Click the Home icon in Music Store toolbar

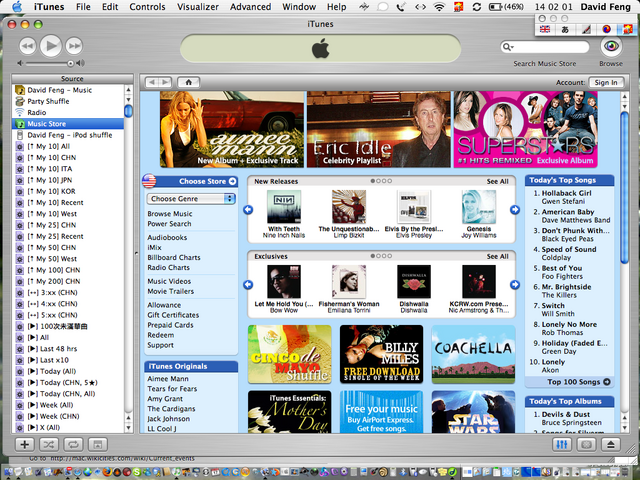(x=189, y=82)
